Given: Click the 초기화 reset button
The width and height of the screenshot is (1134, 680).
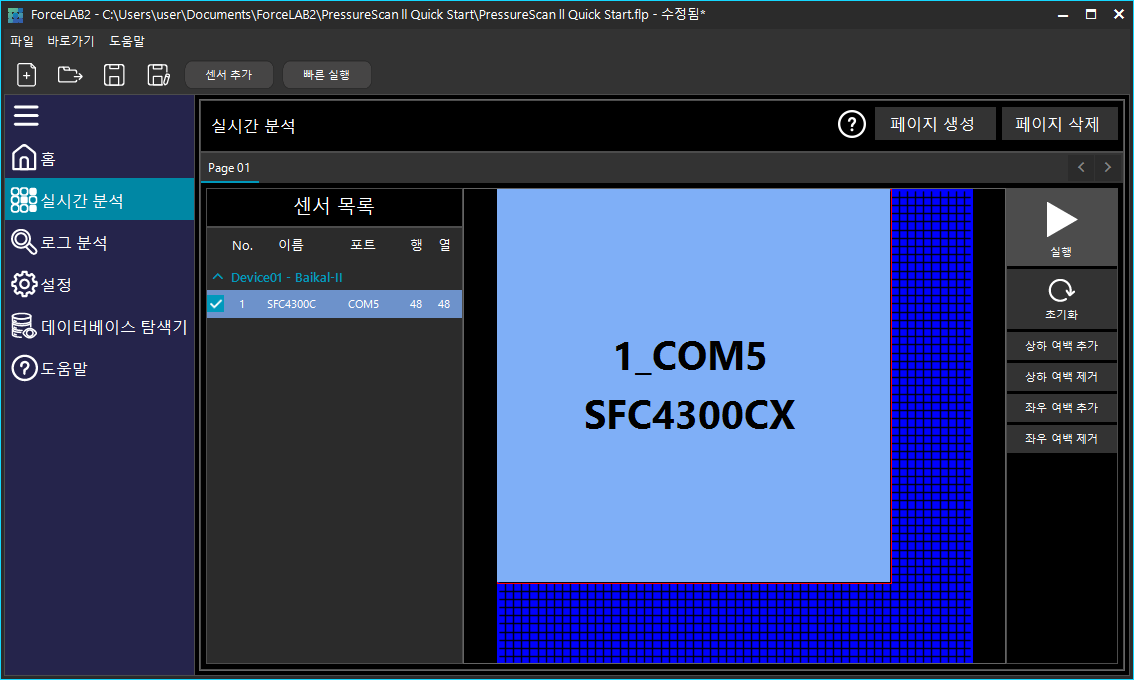Looking at the screenshot, I should pyautogui.click(x=1061, y=299).
